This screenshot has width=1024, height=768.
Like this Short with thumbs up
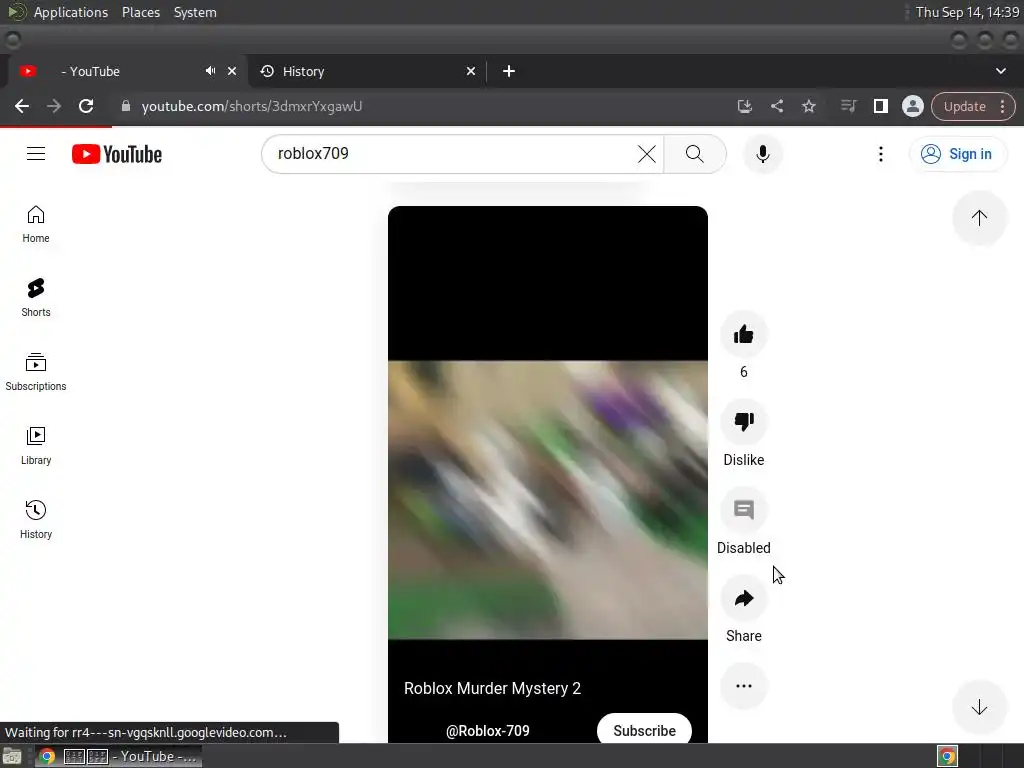coord(743,334)
